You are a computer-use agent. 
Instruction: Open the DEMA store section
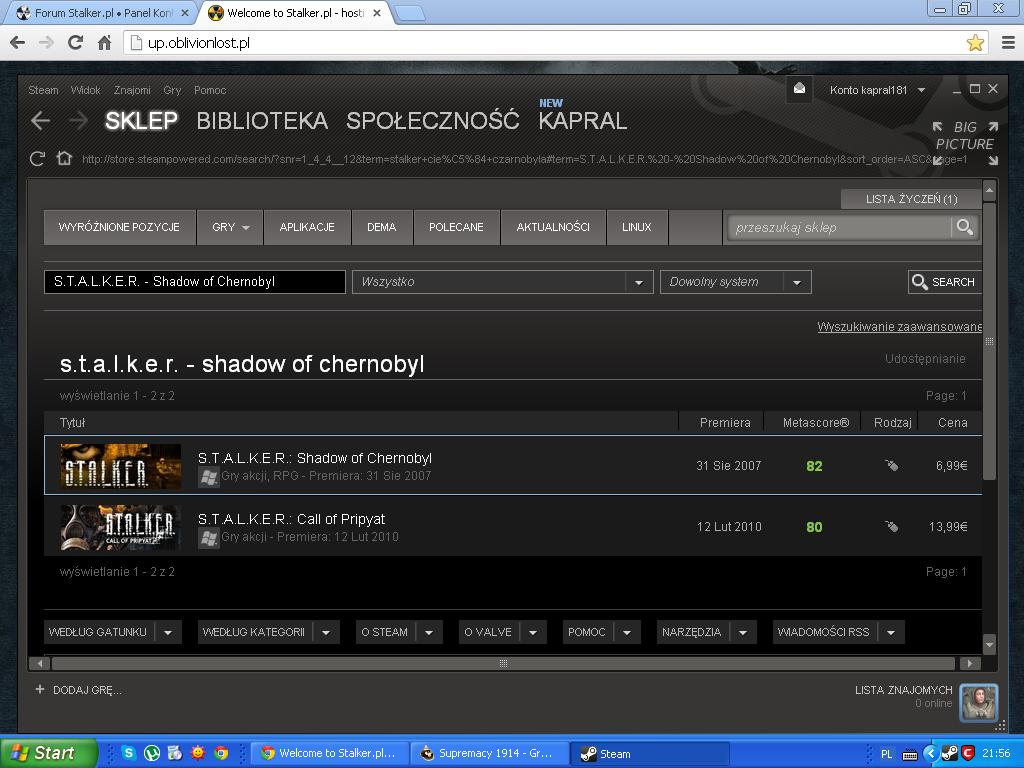click(381, 227)
